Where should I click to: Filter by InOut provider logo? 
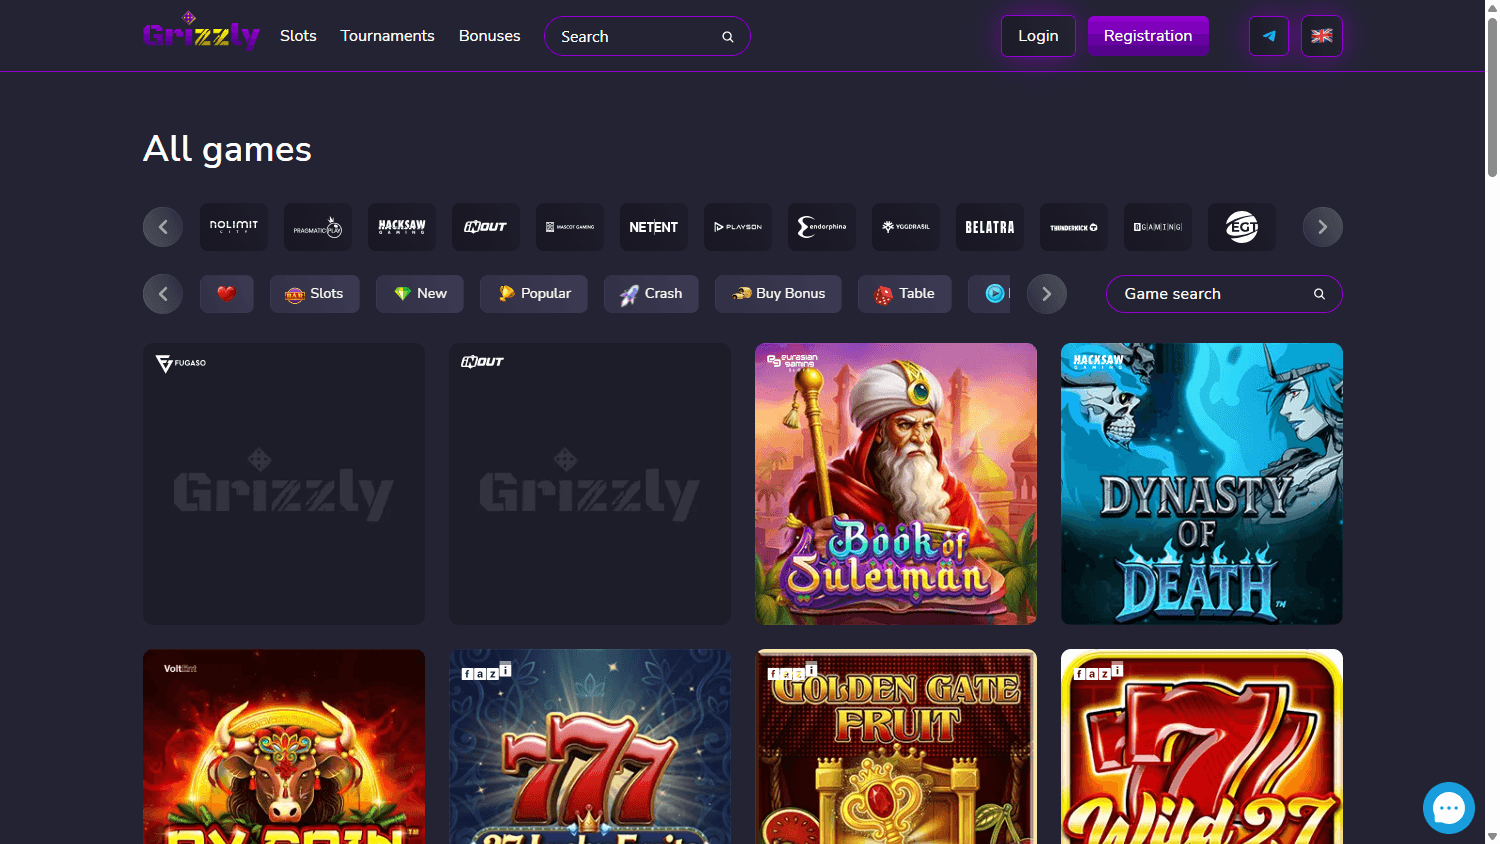point(486,227)
